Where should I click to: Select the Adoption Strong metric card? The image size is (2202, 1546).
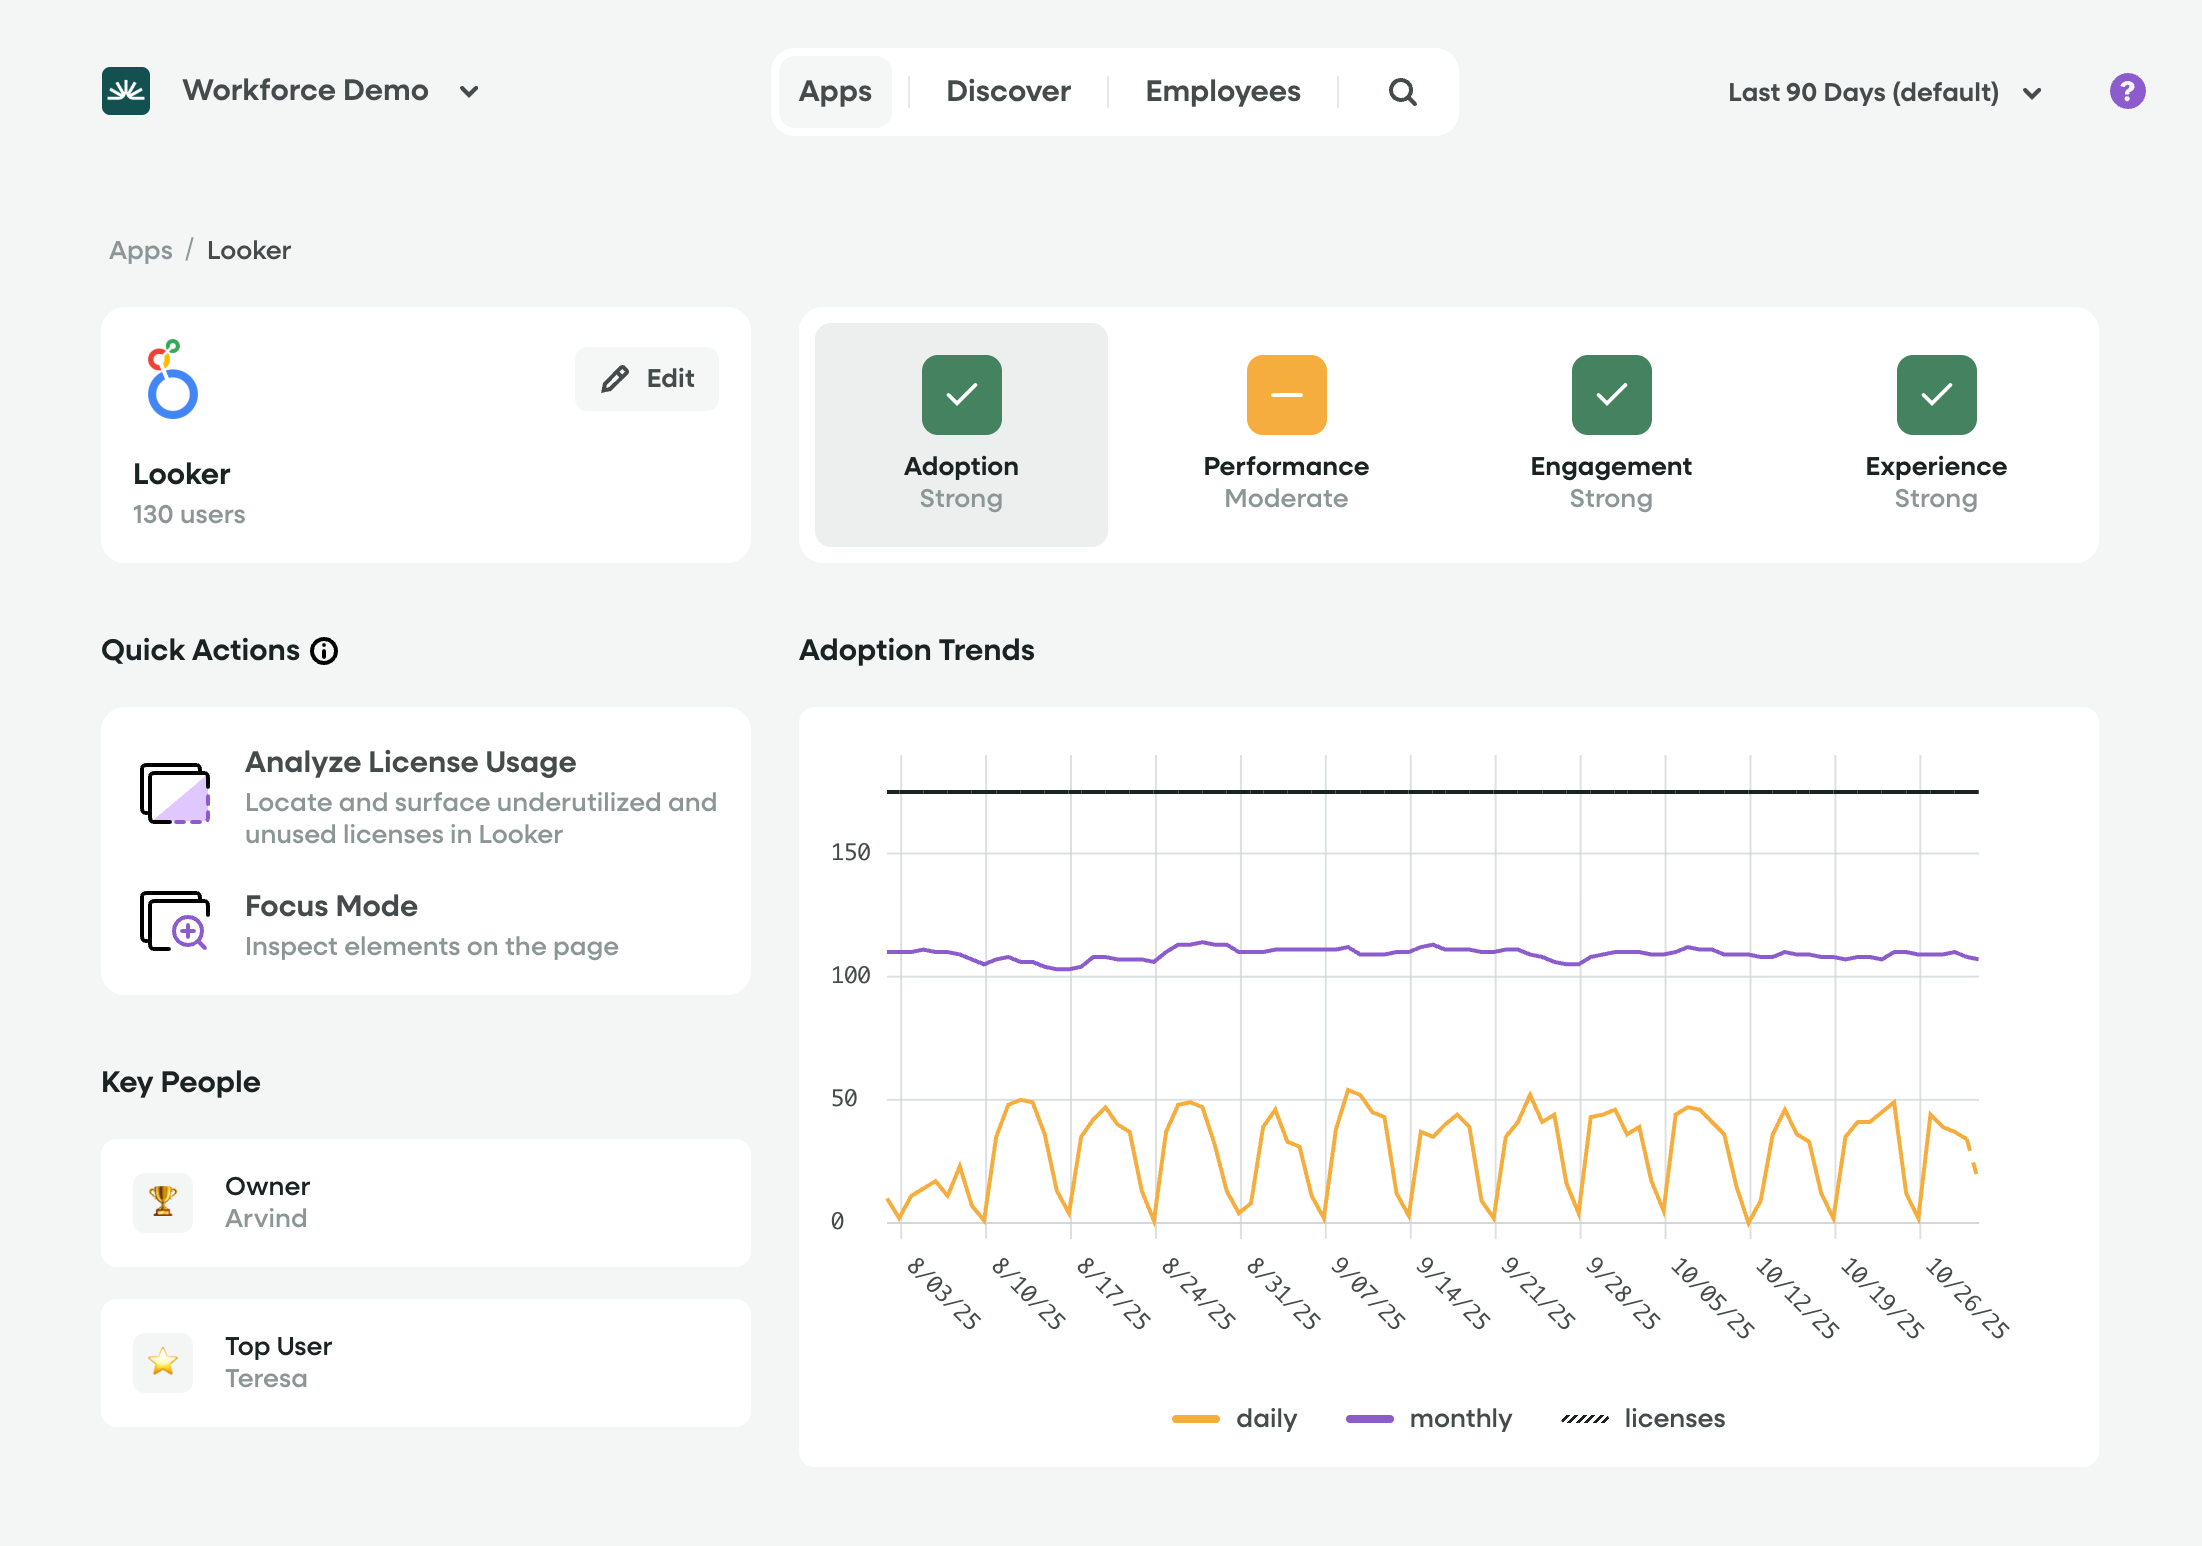[x=961, y=435]
